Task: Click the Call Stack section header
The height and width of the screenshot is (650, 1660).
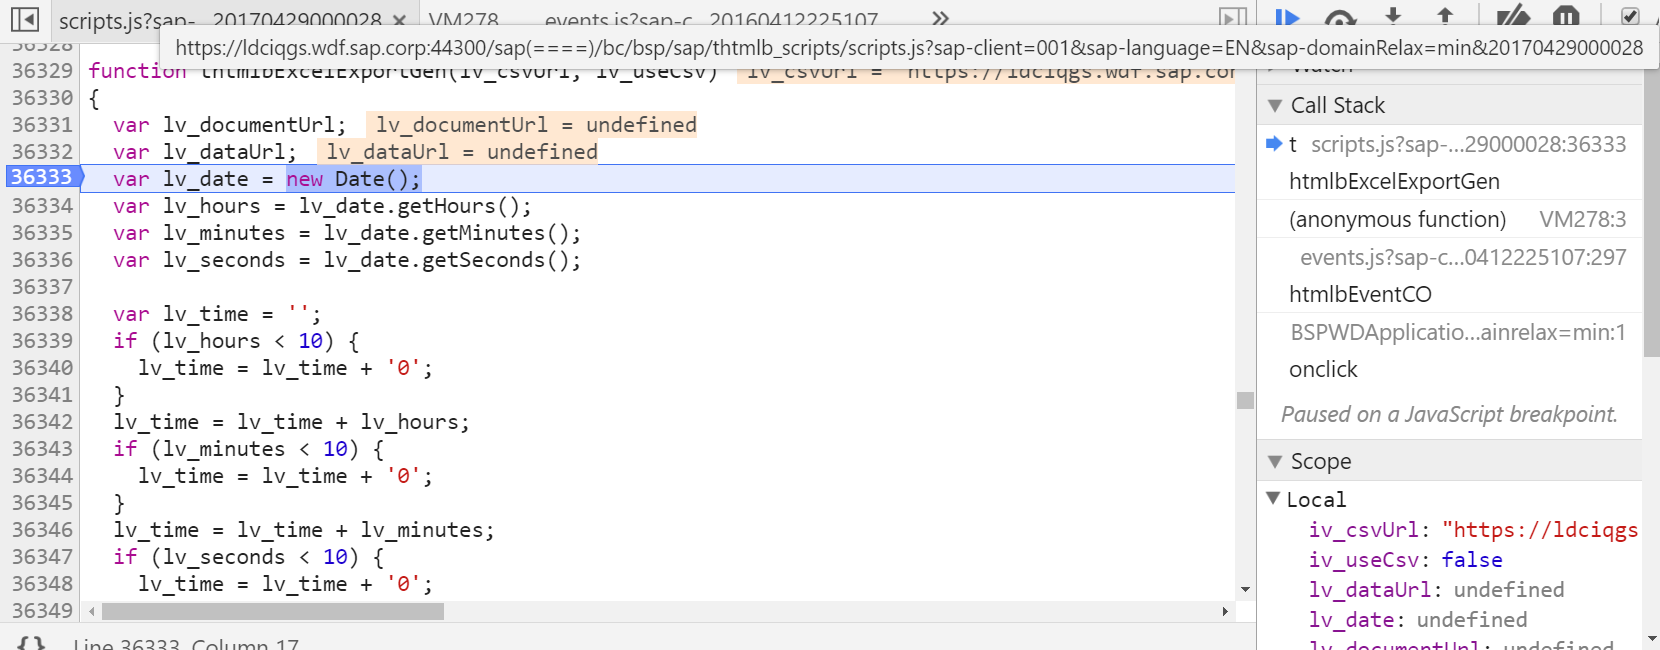Action: tap(1450, 105)
